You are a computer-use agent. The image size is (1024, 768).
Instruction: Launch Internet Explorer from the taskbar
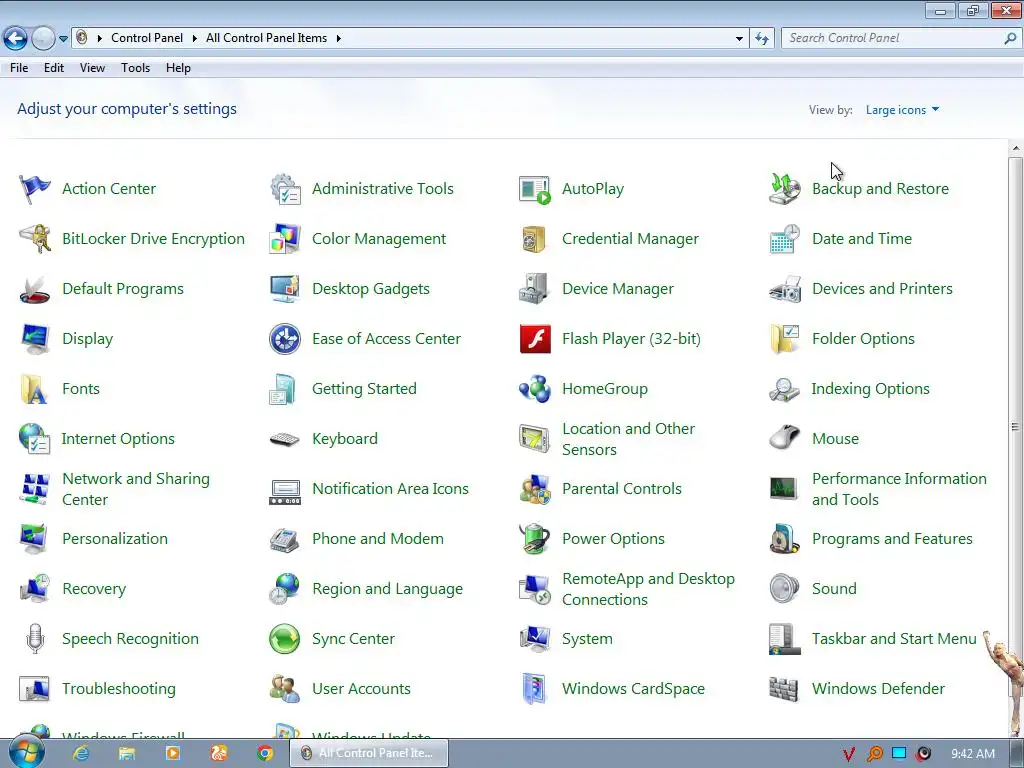tap(81, 754)
